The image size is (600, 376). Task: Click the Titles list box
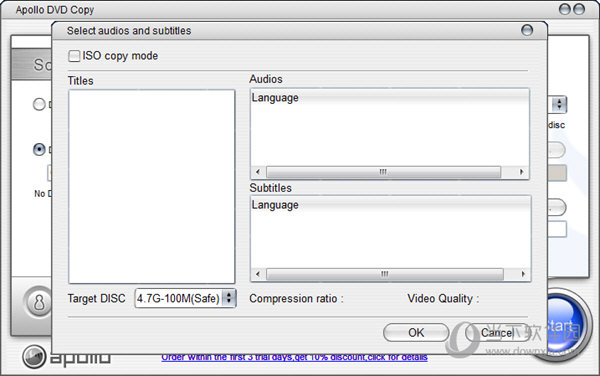(x=152, y=186)
